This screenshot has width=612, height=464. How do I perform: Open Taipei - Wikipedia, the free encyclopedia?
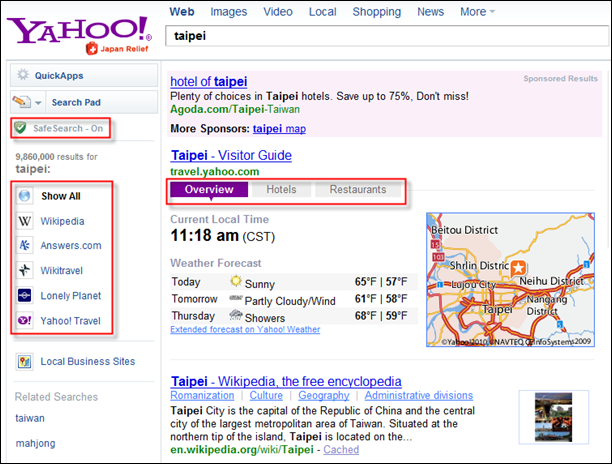tap(286, 381)
